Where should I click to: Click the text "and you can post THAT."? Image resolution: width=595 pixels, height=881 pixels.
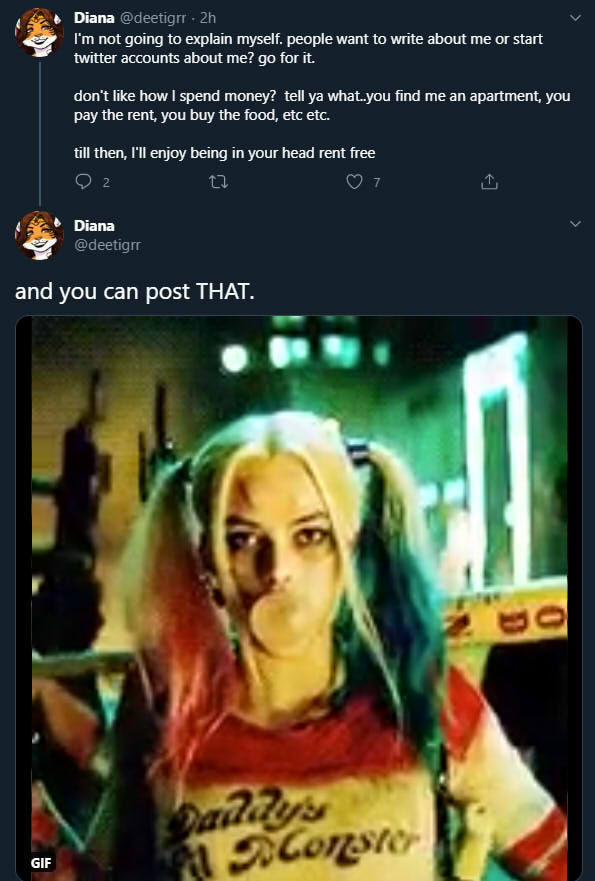click(x=135, y=292)
